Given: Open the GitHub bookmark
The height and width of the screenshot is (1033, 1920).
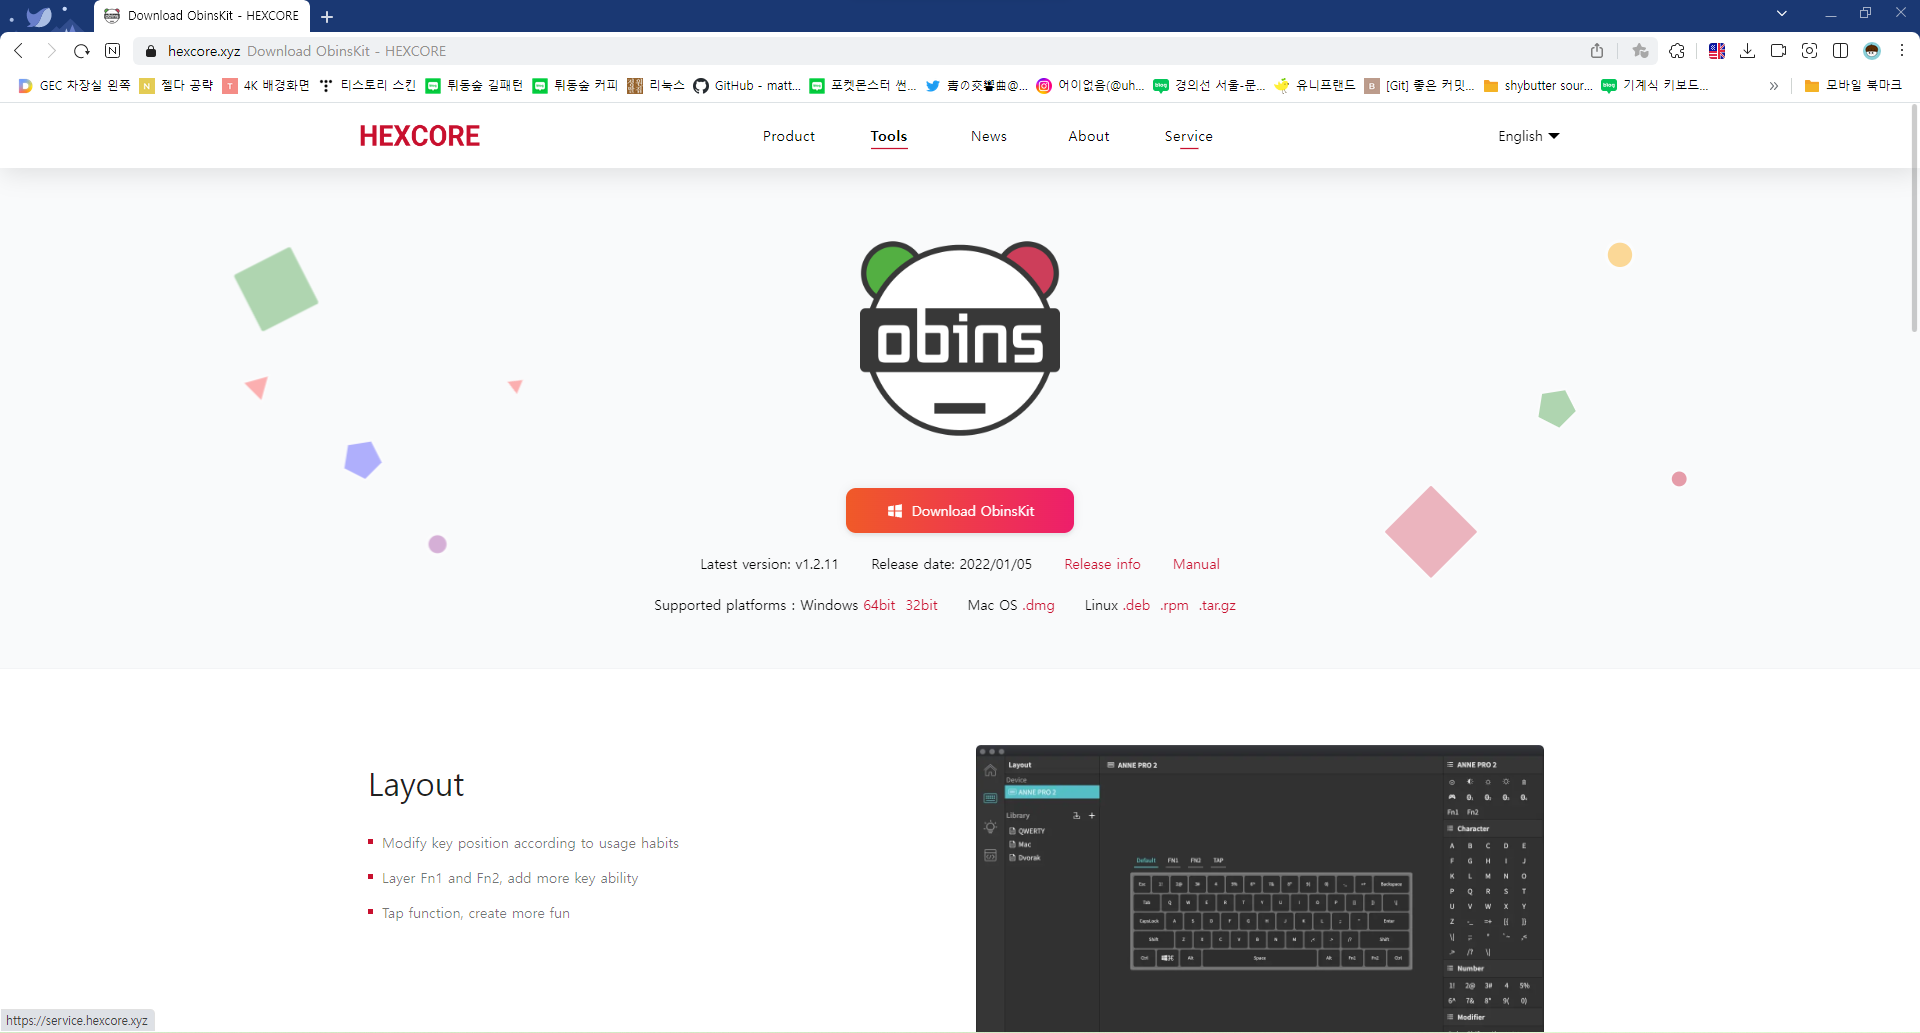Looking at the screenshot, I should [x=746, y=86].
